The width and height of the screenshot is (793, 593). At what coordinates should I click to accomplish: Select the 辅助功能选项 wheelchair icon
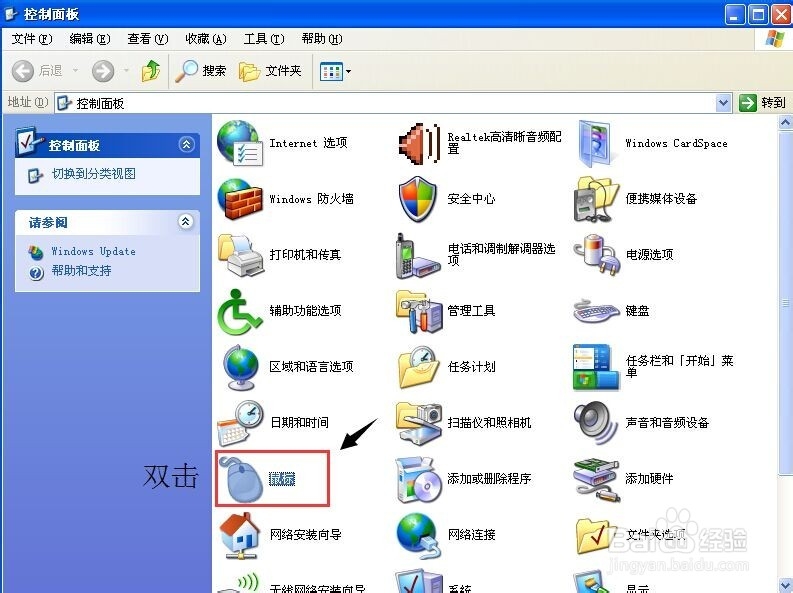[x=240, y=311]
